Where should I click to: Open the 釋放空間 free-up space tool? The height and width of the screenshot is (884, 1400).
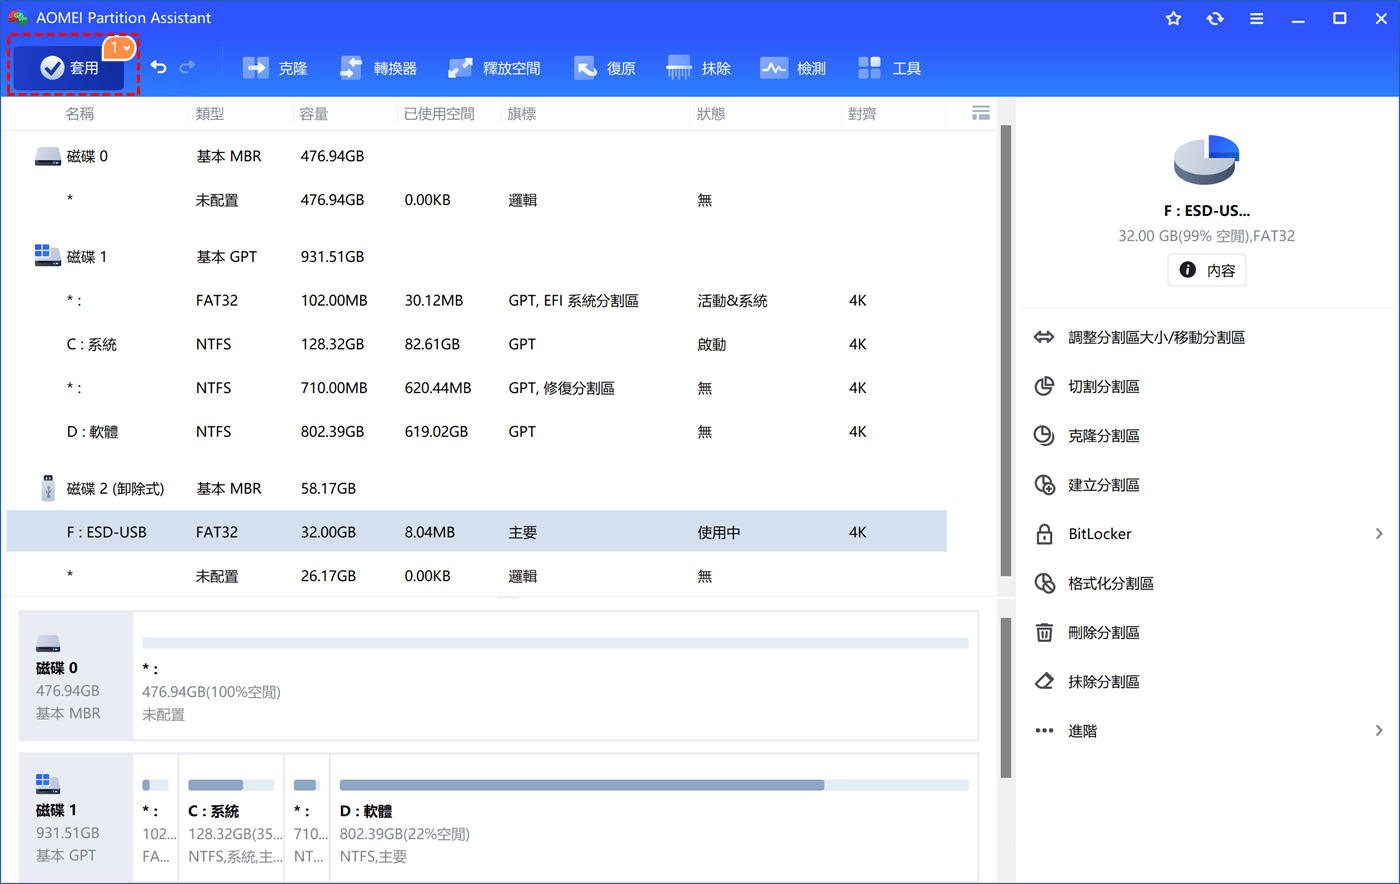click(494, 68)
